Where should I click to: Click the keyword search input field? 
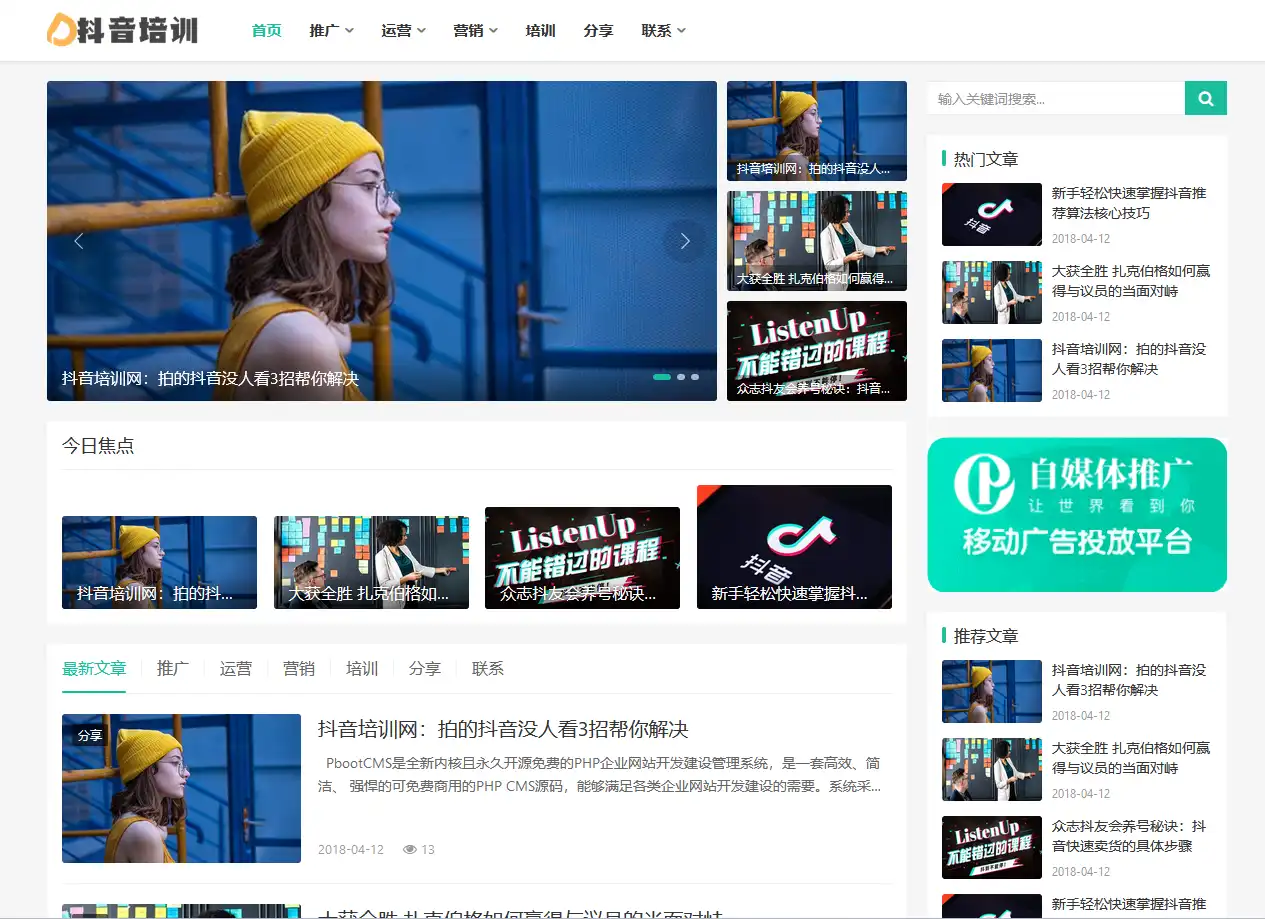coord(1056,98)
